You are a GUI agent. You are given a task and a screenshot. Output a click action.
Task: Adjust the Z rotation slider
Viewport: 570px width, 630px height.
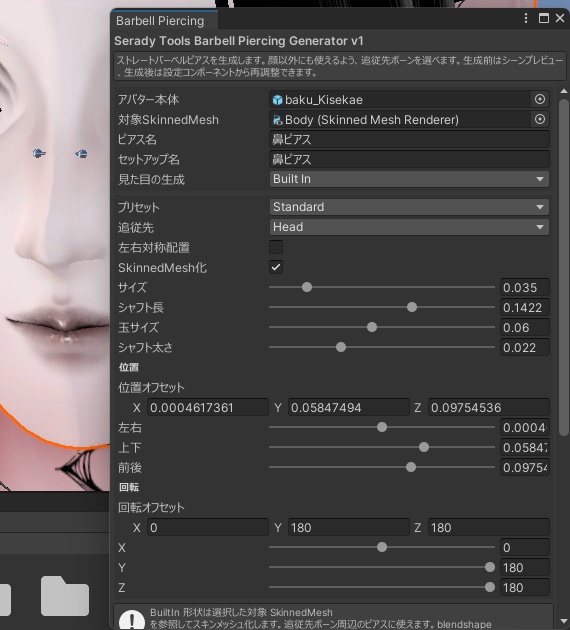click(x=382, y=587)
